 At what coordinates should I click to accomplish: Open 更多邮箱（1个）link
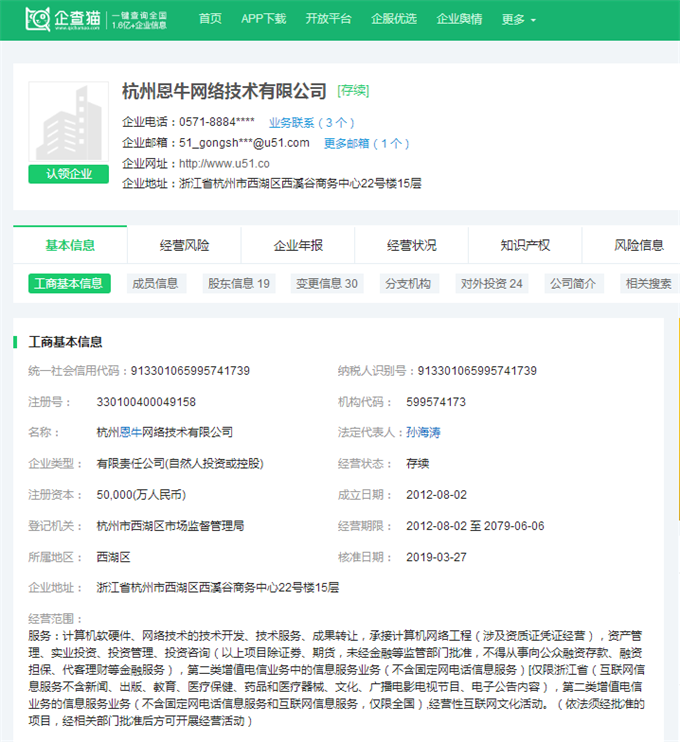pos(366,143)
